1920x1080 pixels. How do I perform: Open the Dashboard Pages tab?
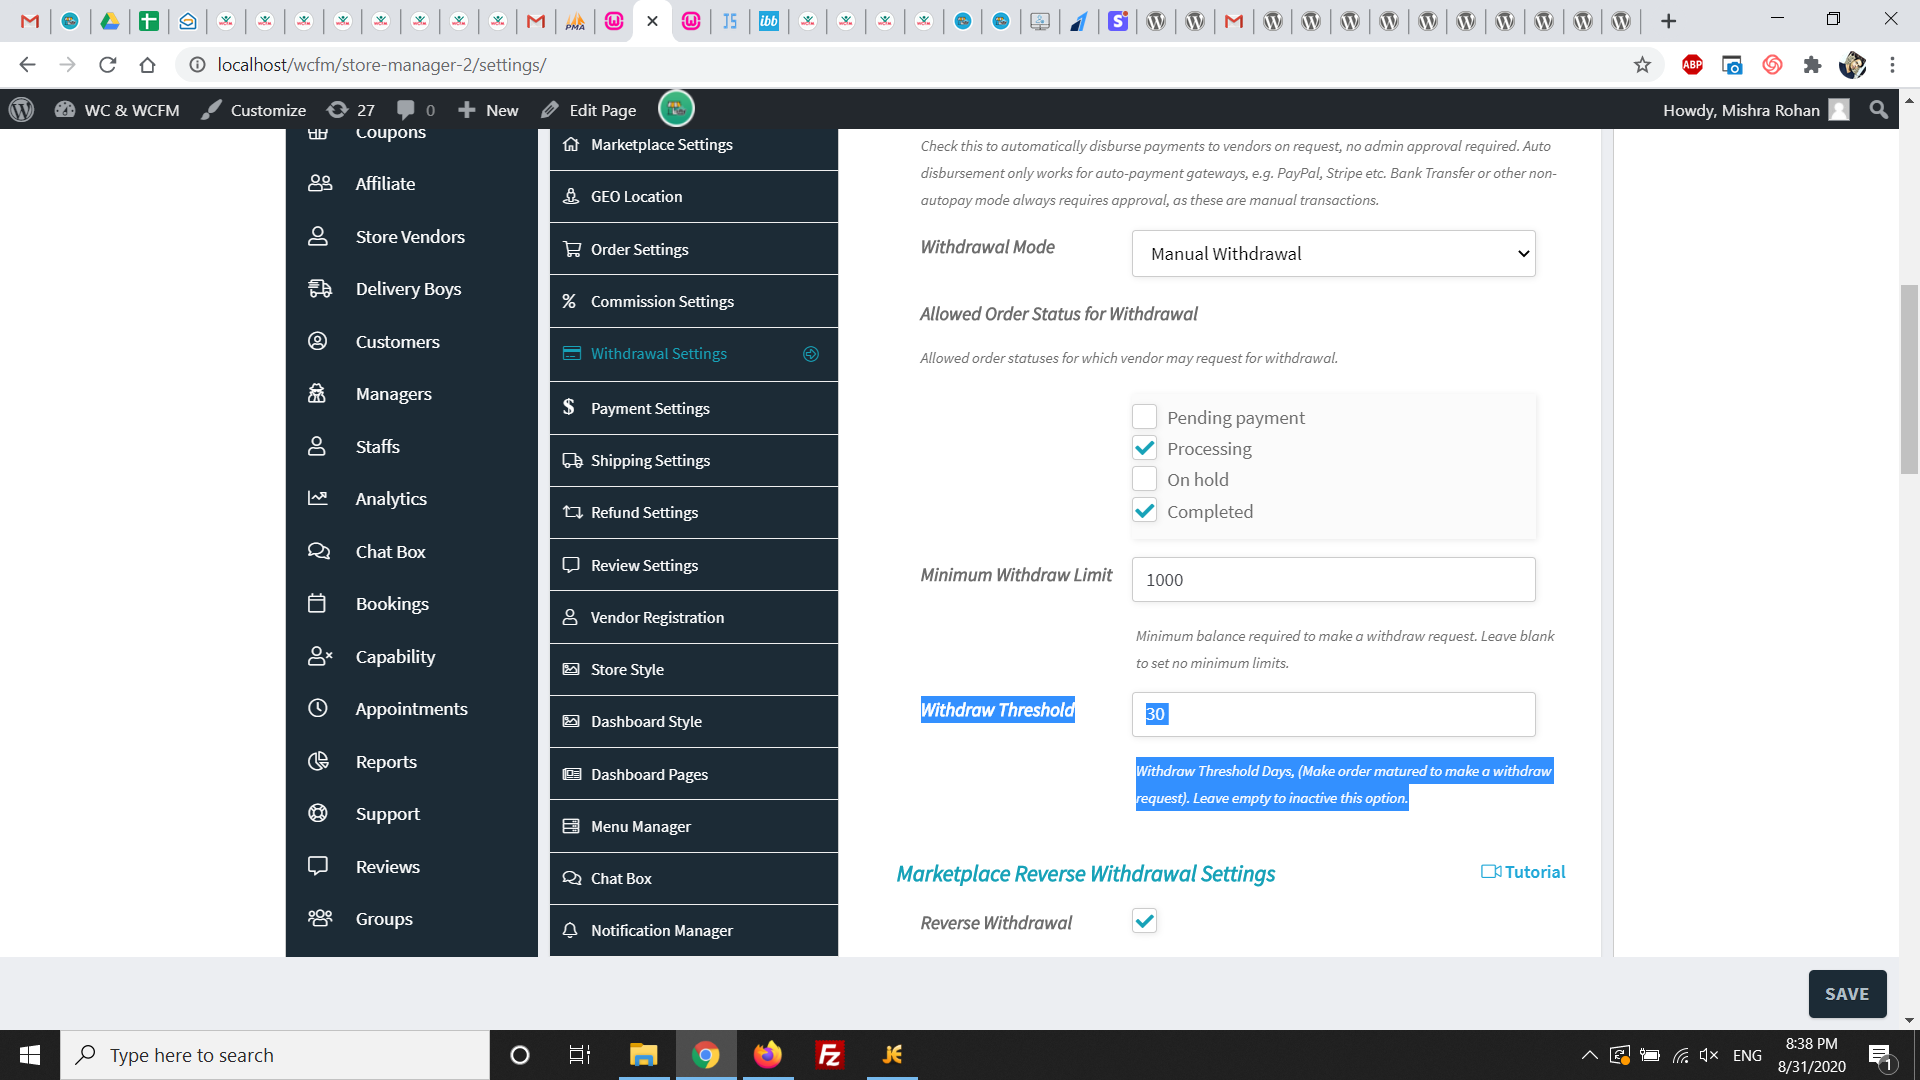coord(693,774)
